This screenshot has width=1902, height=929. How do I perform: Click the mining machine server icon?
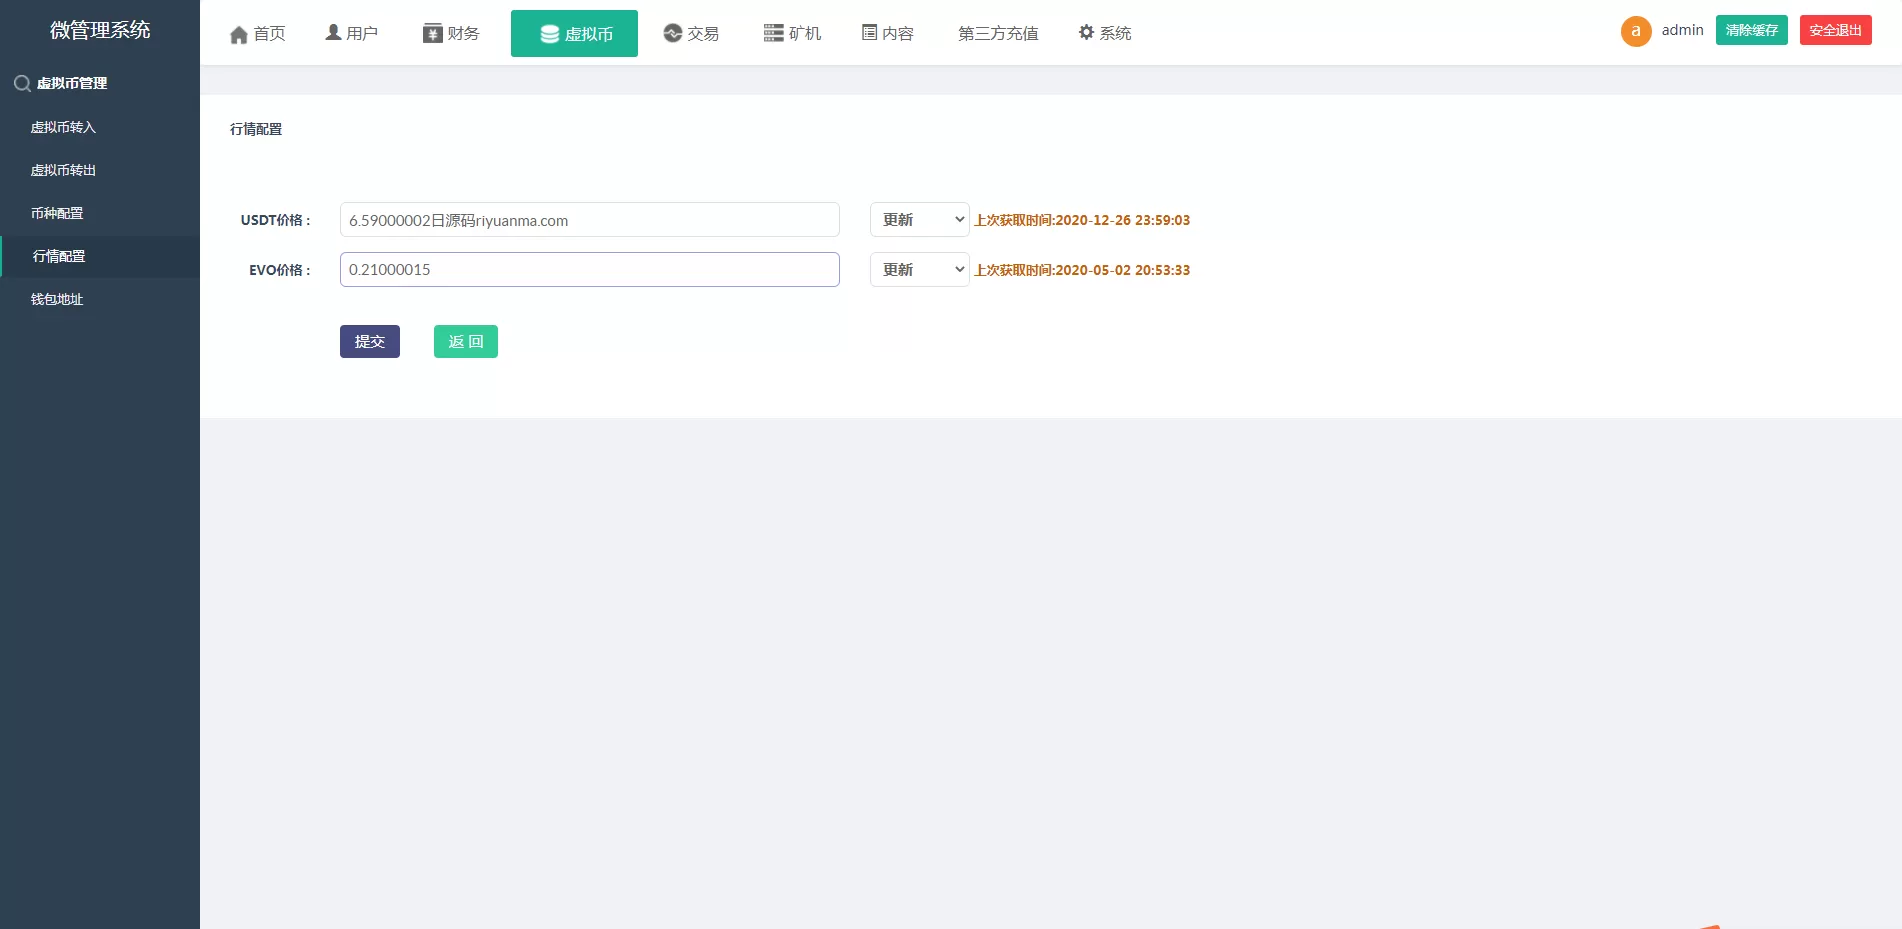[x=773, y=33]
